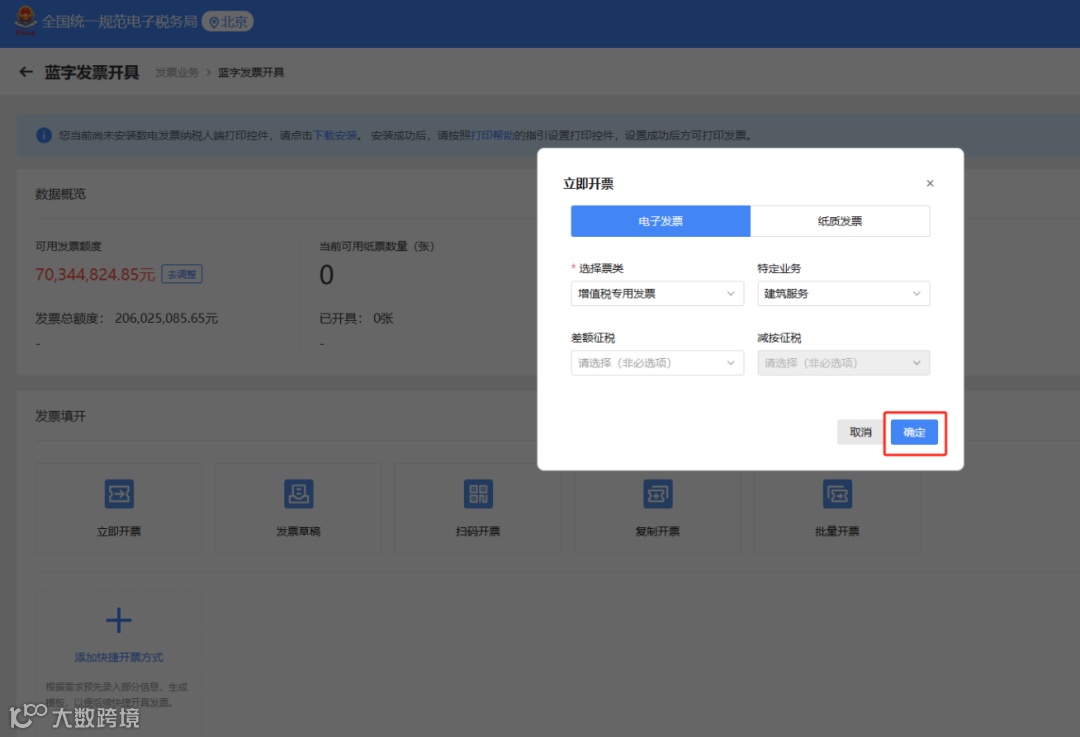The image size is (1080, 737).
Task: Click the plus icon for 添加快捷开票方式
Action: point(118,620)
